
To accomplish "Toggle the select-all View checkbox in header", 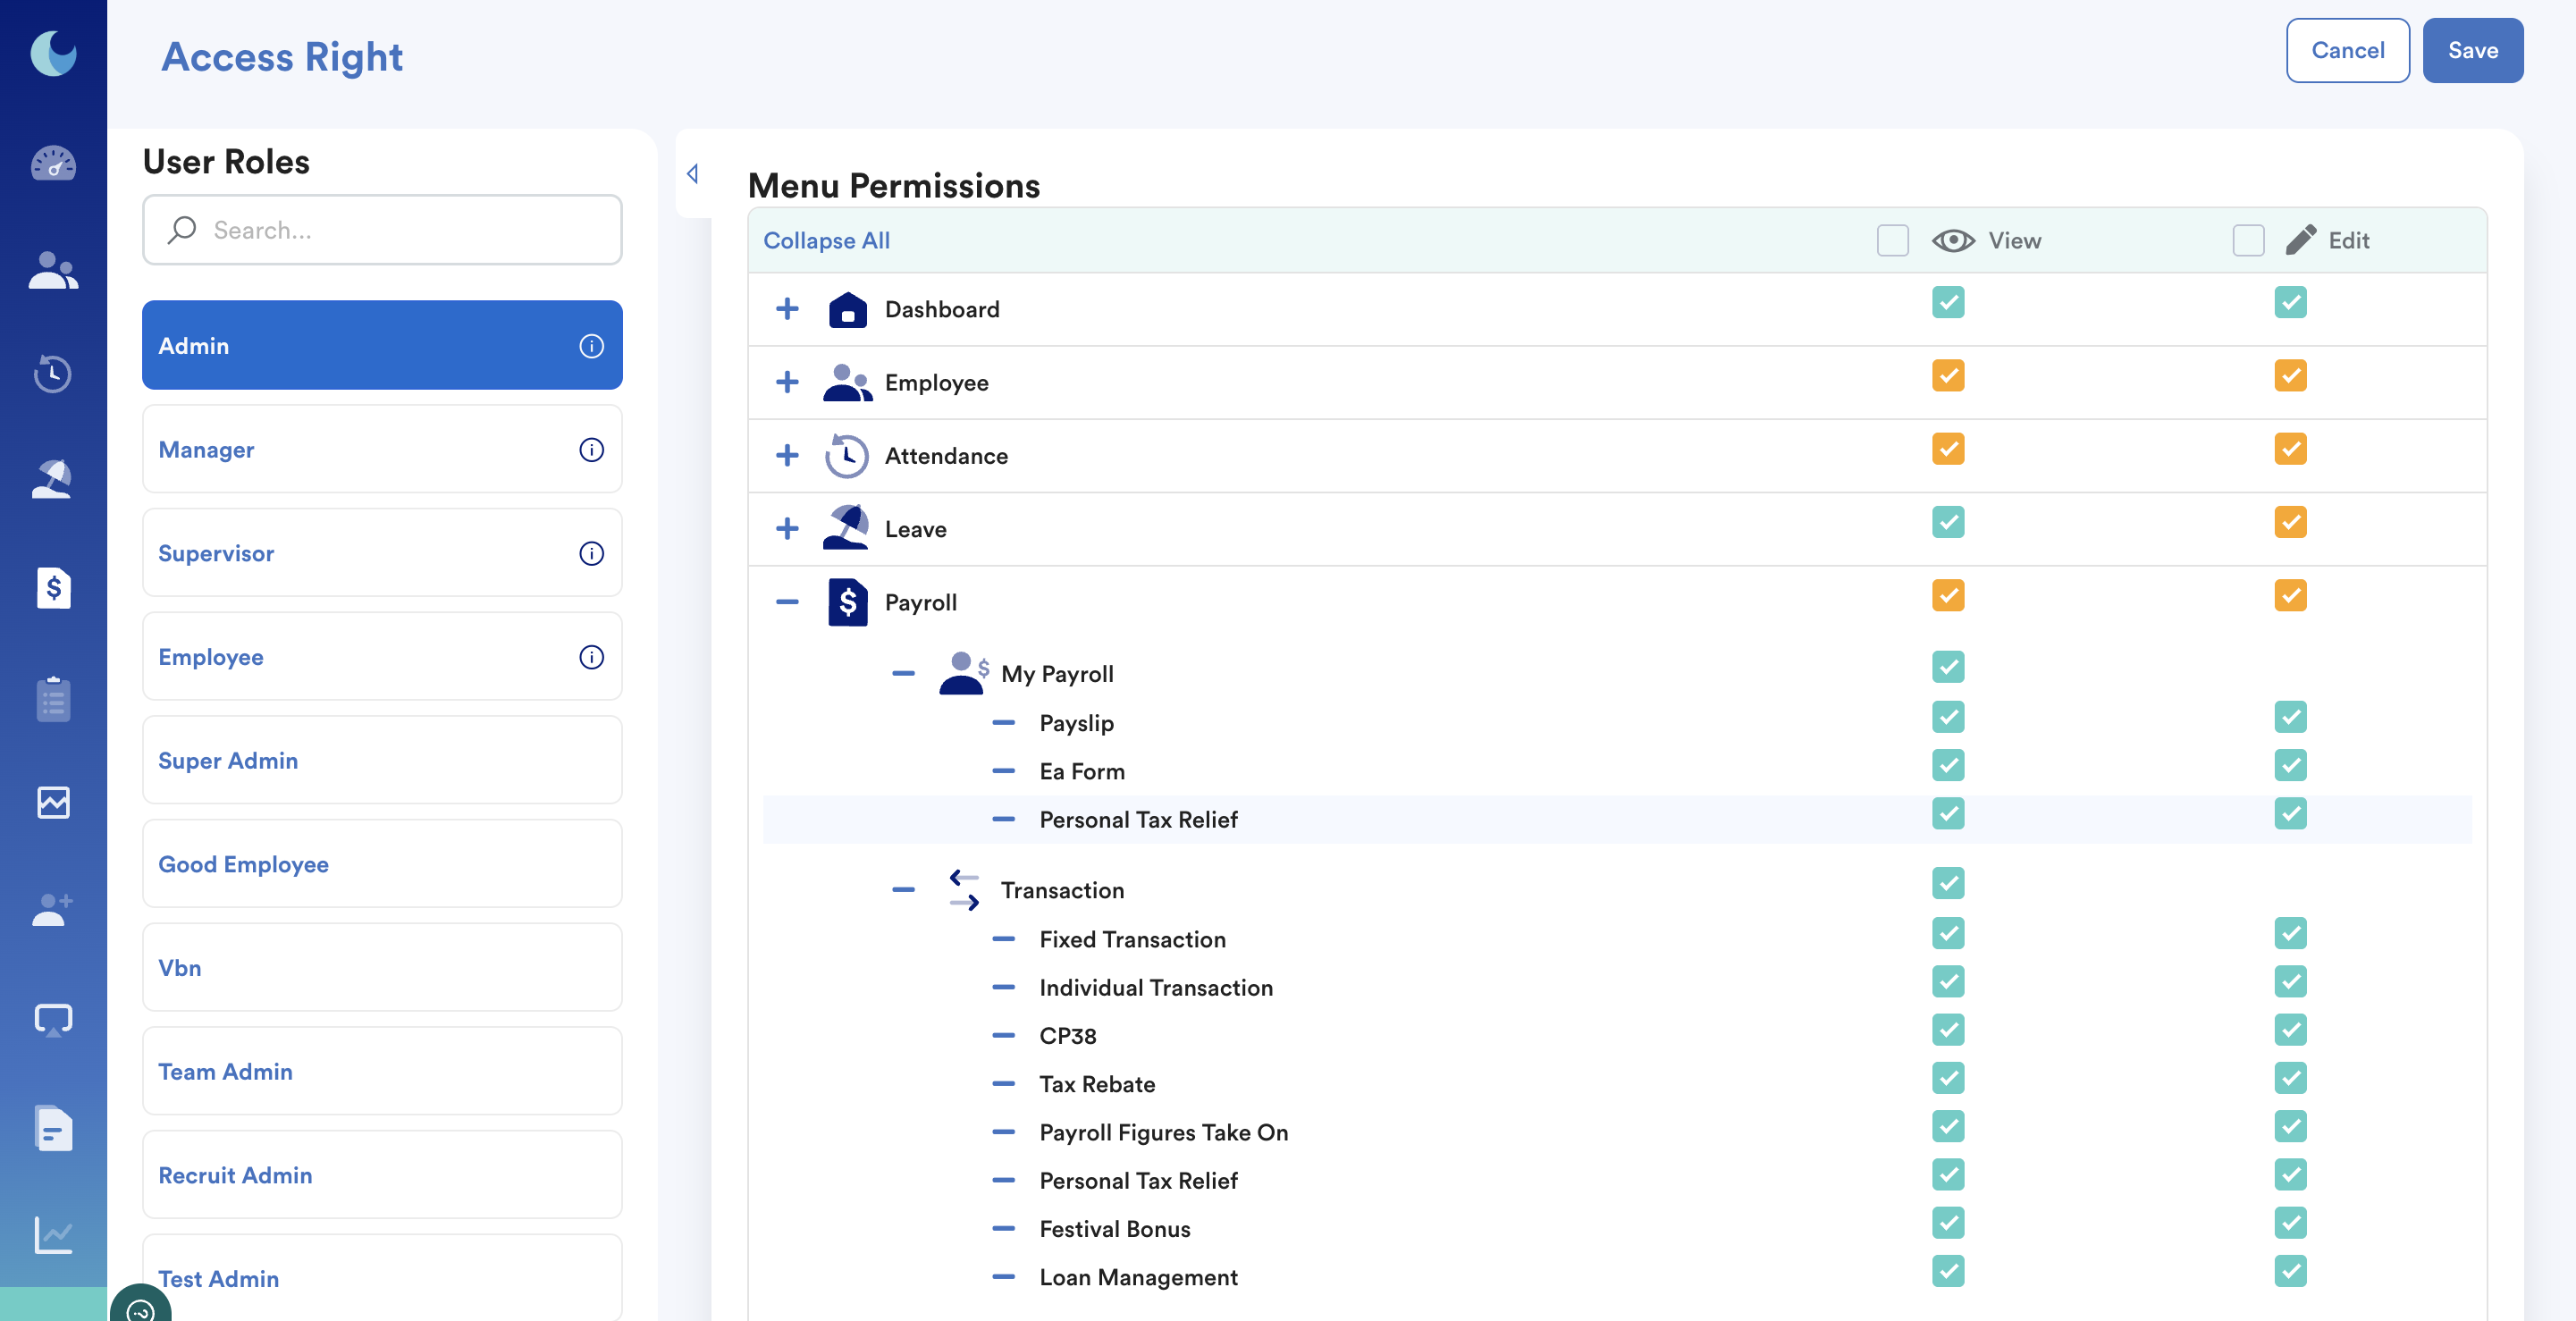I will pos(1892,241).
